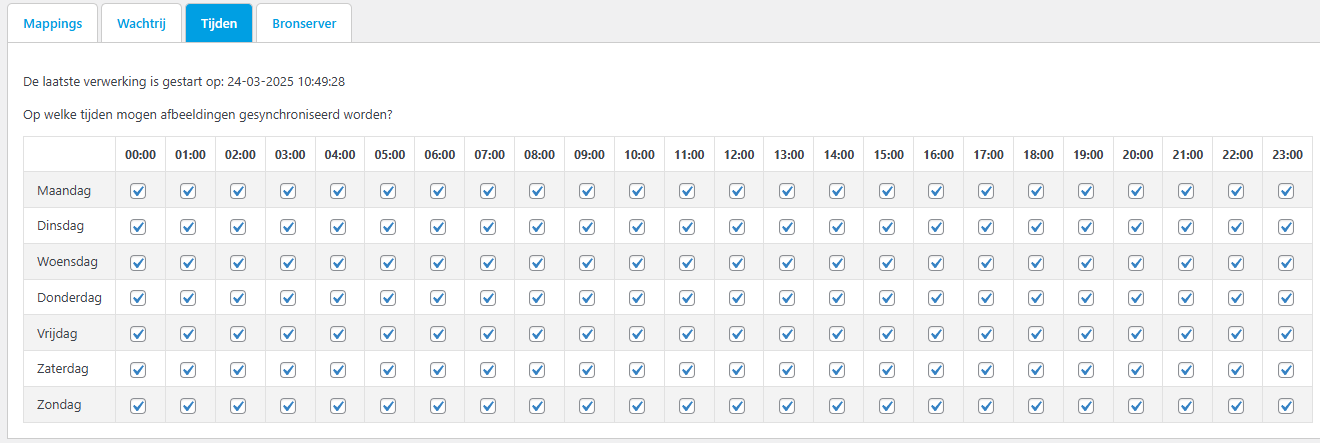Disable Woensdag 12:00 sync checkbox

pyautogui.click(x=737, y=263)
